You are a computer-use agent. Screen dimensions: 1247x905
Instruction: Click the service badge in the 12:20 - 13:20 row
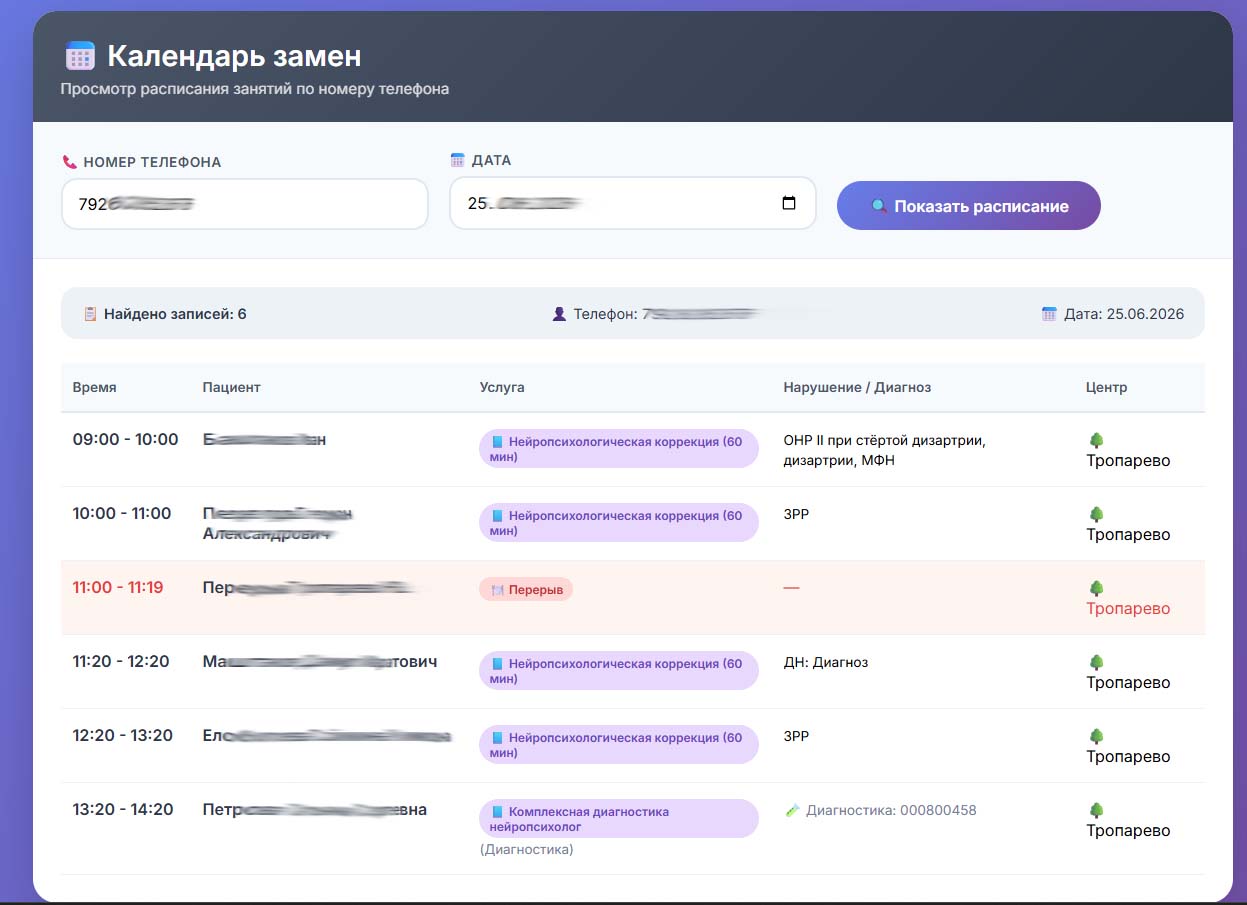(x=619, y=745)
